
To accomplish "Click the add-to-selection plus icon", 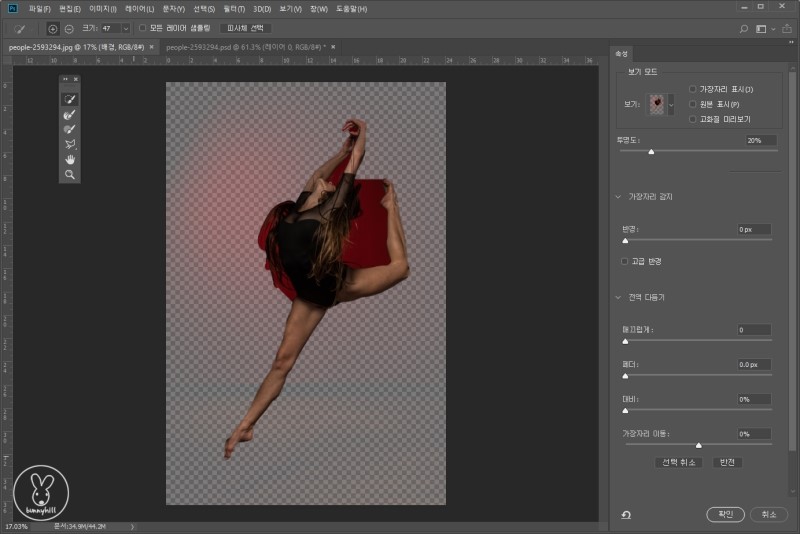I will tap(53, 28).
